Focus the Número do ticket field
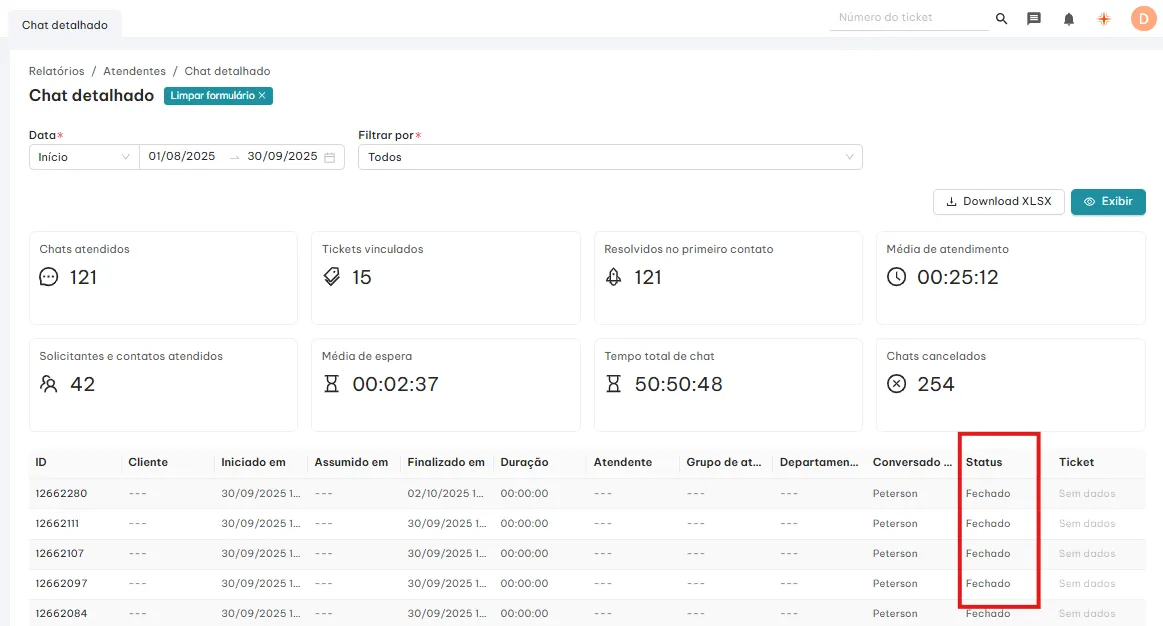 coord(908,18)
